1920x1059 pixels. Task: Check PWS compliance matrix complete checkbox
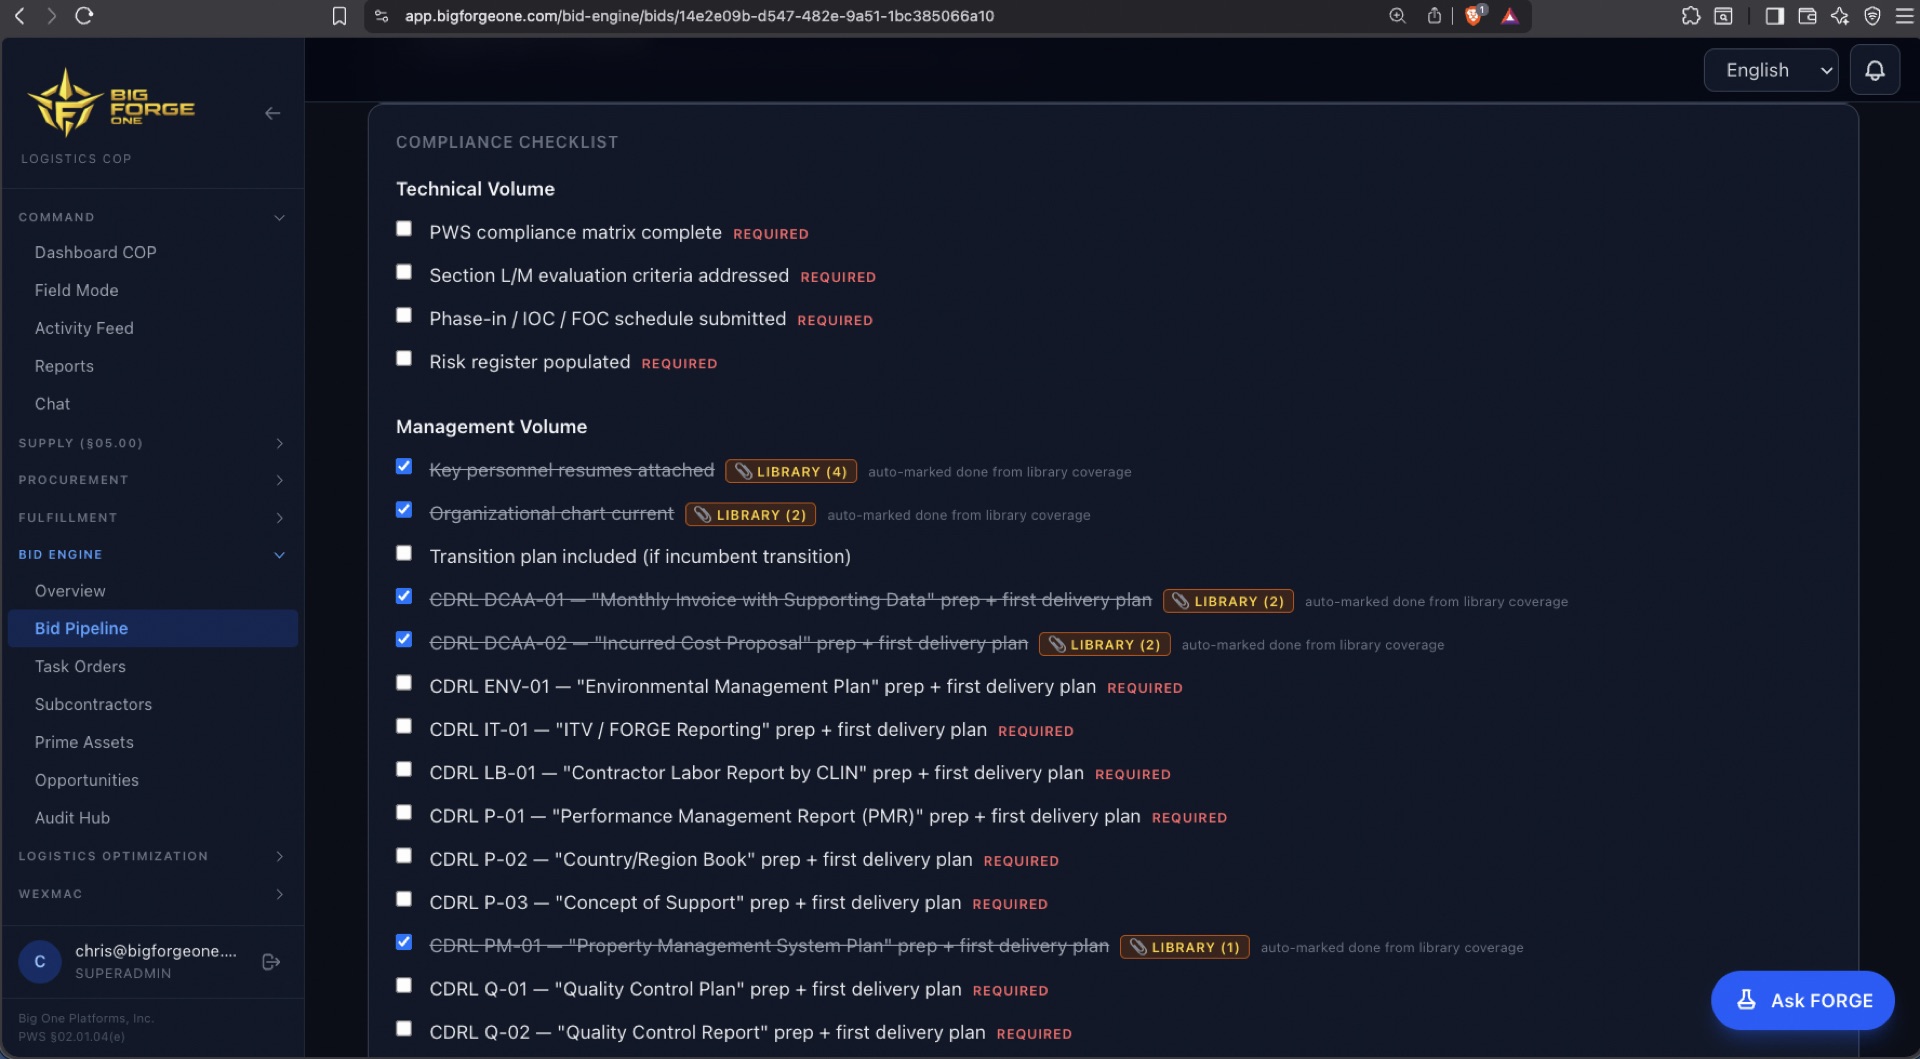tap(404, 229)
